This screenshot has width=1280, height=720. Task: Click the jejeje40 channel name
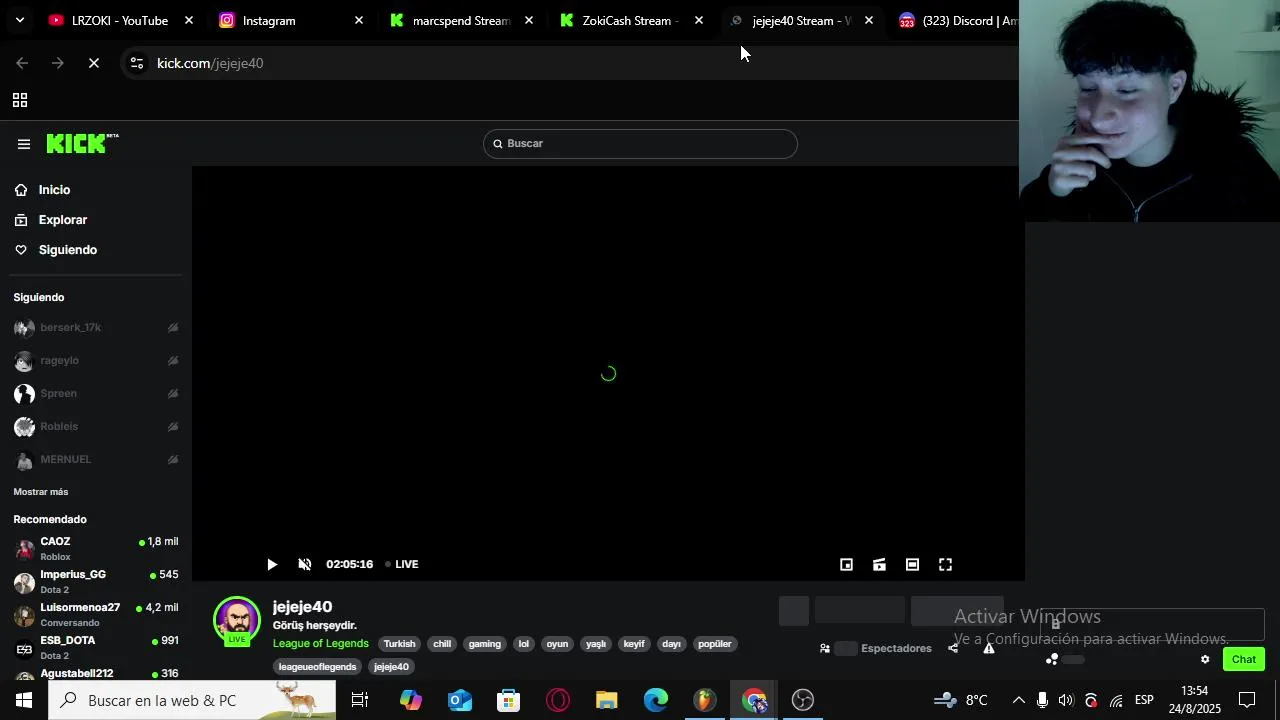[x=302, y=607]
